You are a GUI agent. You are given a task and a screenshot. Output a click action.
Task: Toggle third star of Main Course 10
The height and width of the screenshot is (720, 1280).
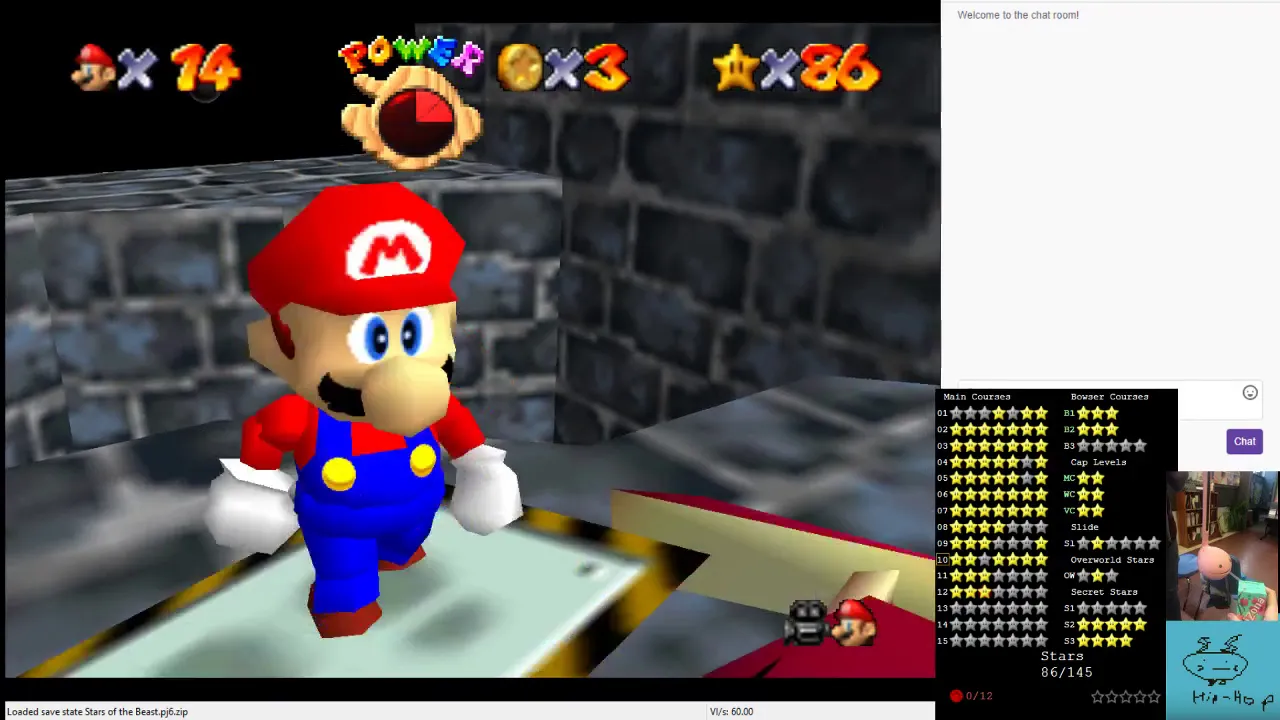[x=984, y=559]
